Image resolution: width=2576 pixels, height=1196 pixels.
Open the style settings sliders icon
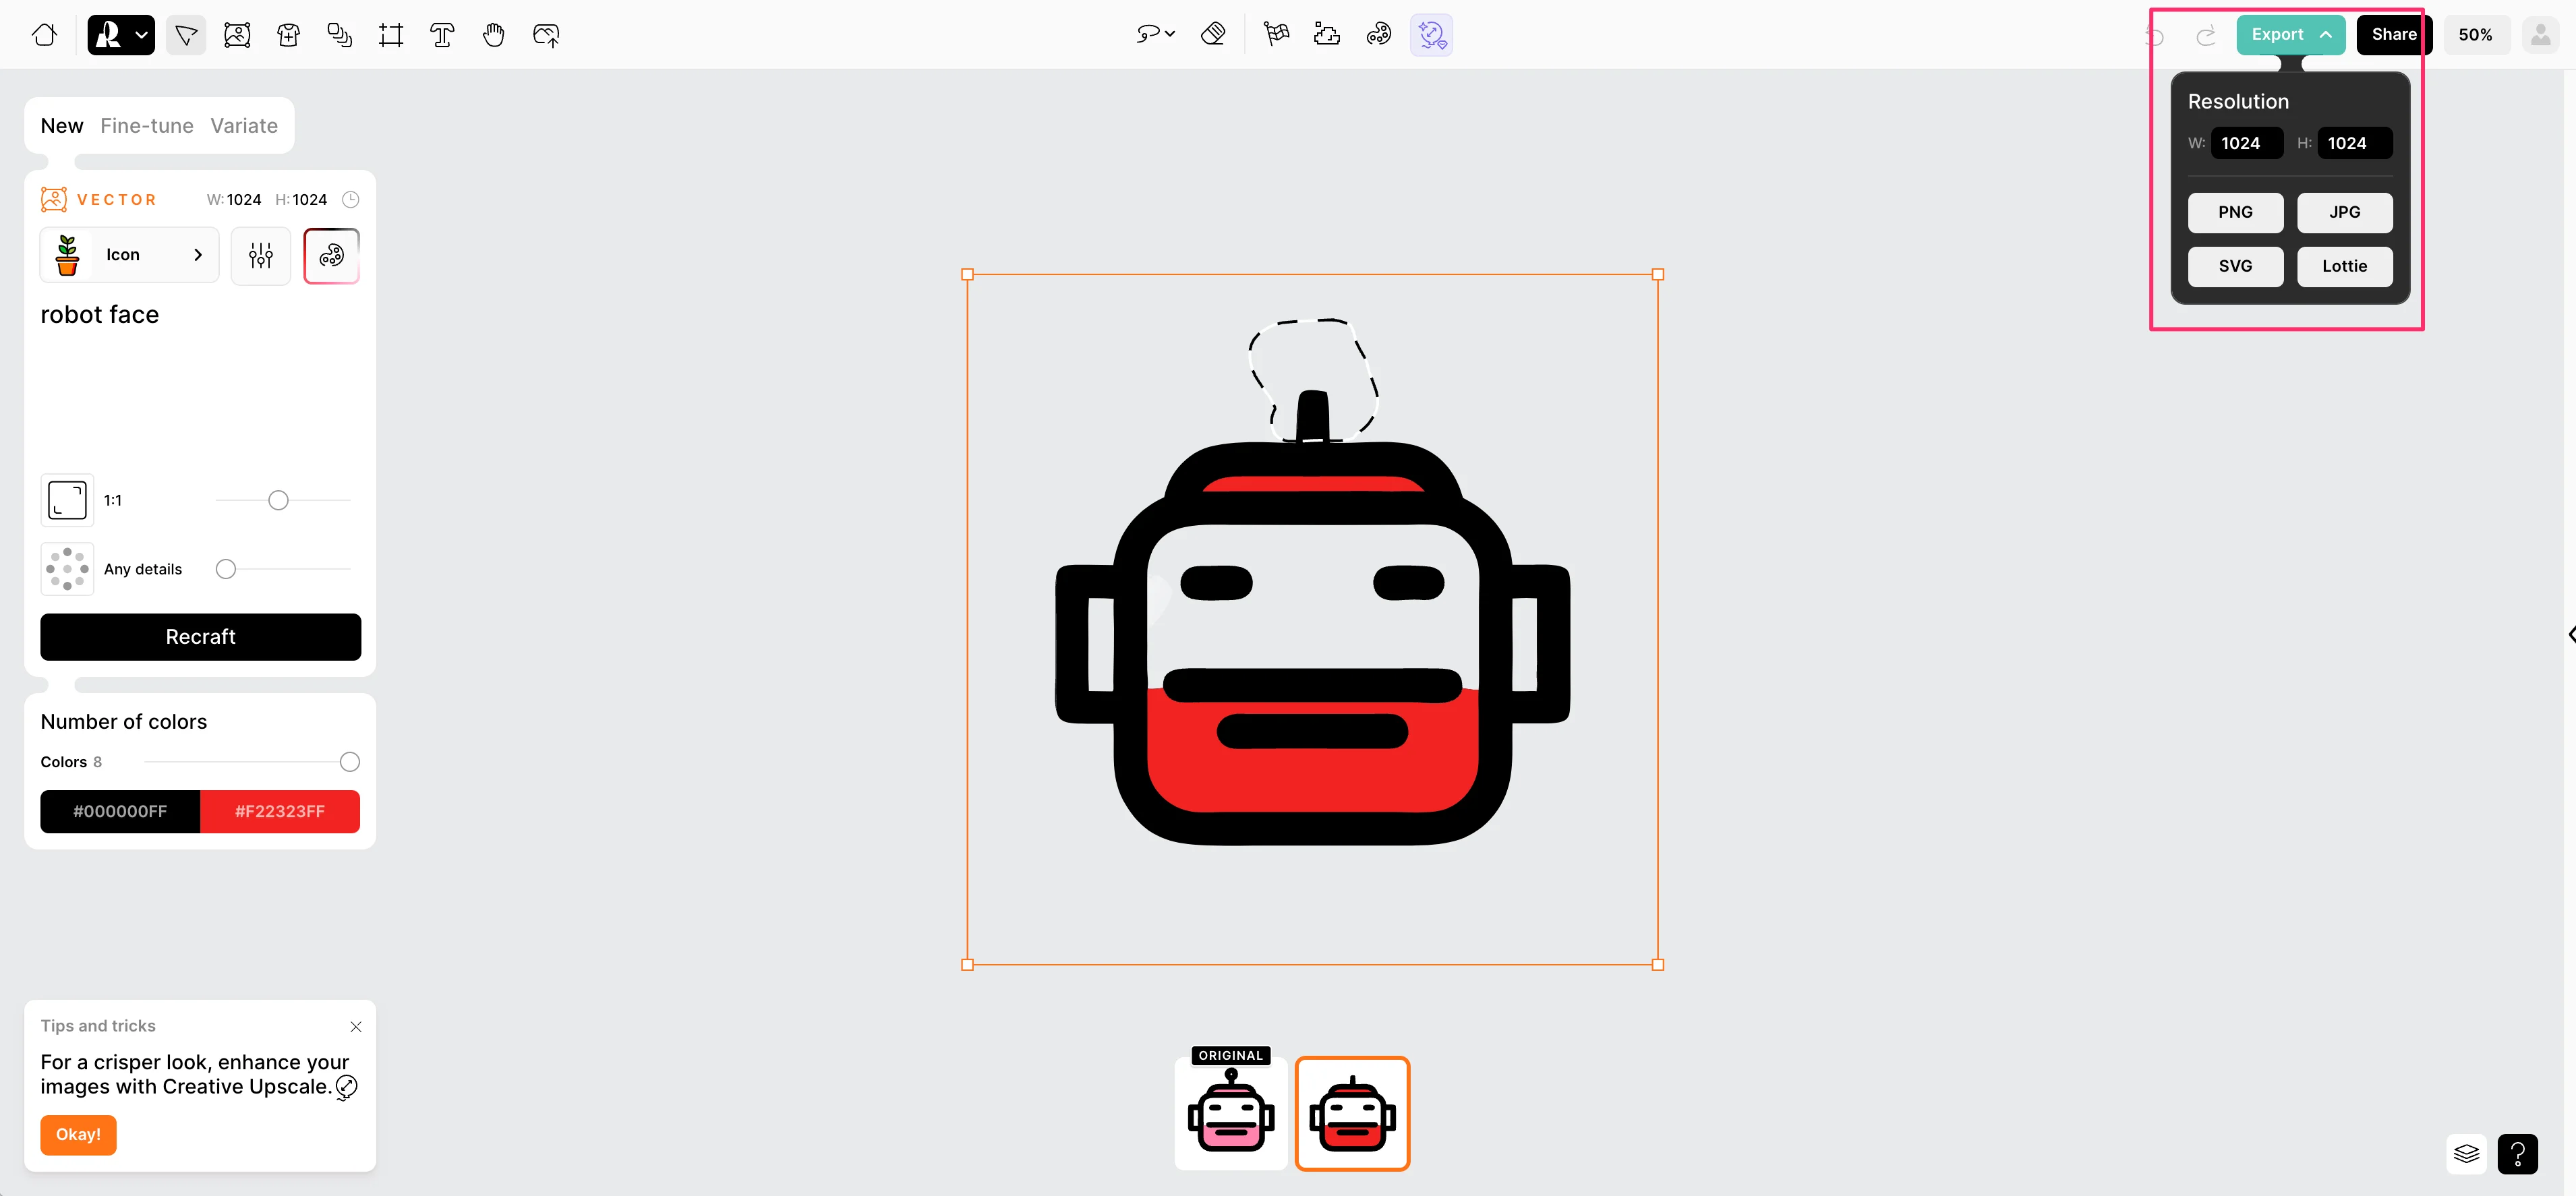pyautogui.click(x=260, y=255)
